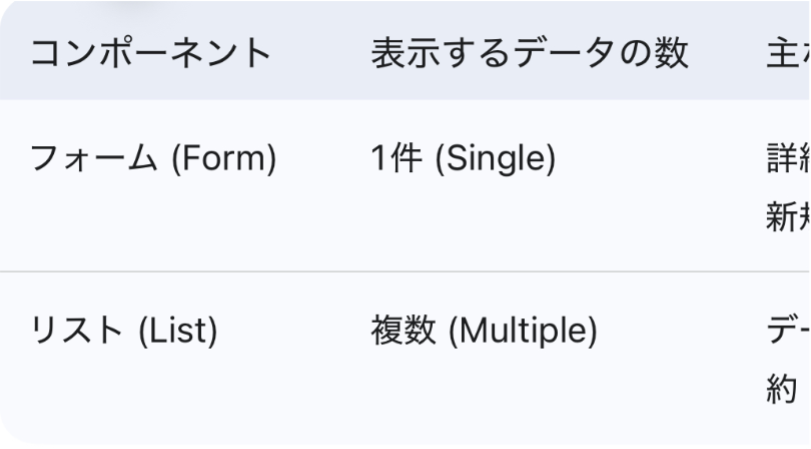Click the 1件 (Single) table cell

coord(463,160)
